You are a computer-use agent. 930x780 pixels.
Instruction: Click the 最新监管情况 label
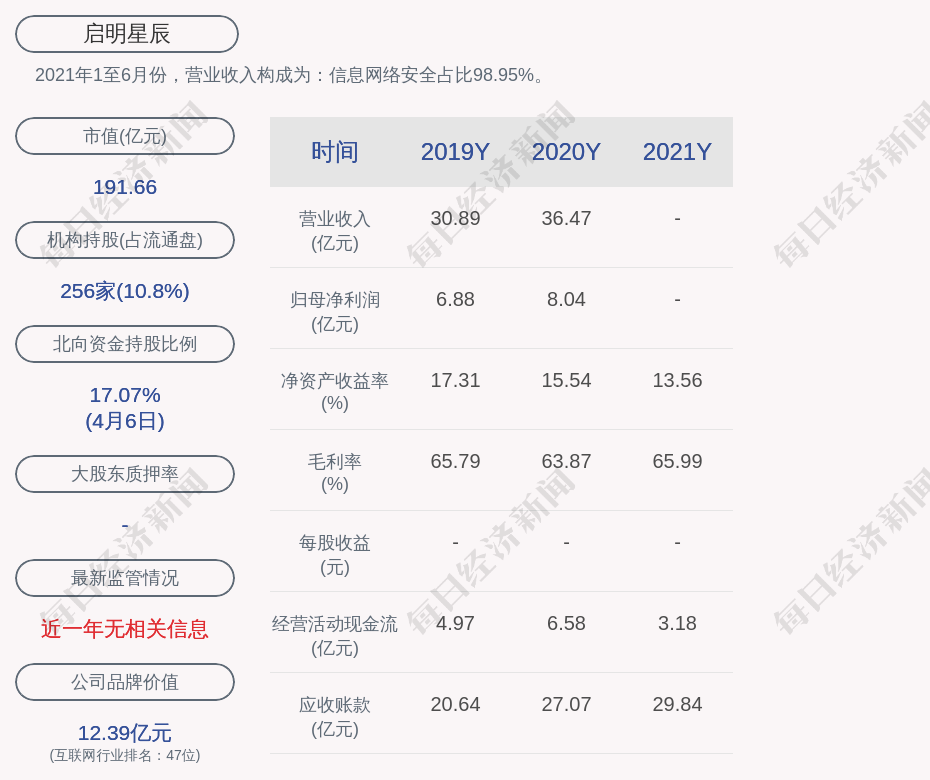pos(125,578)
